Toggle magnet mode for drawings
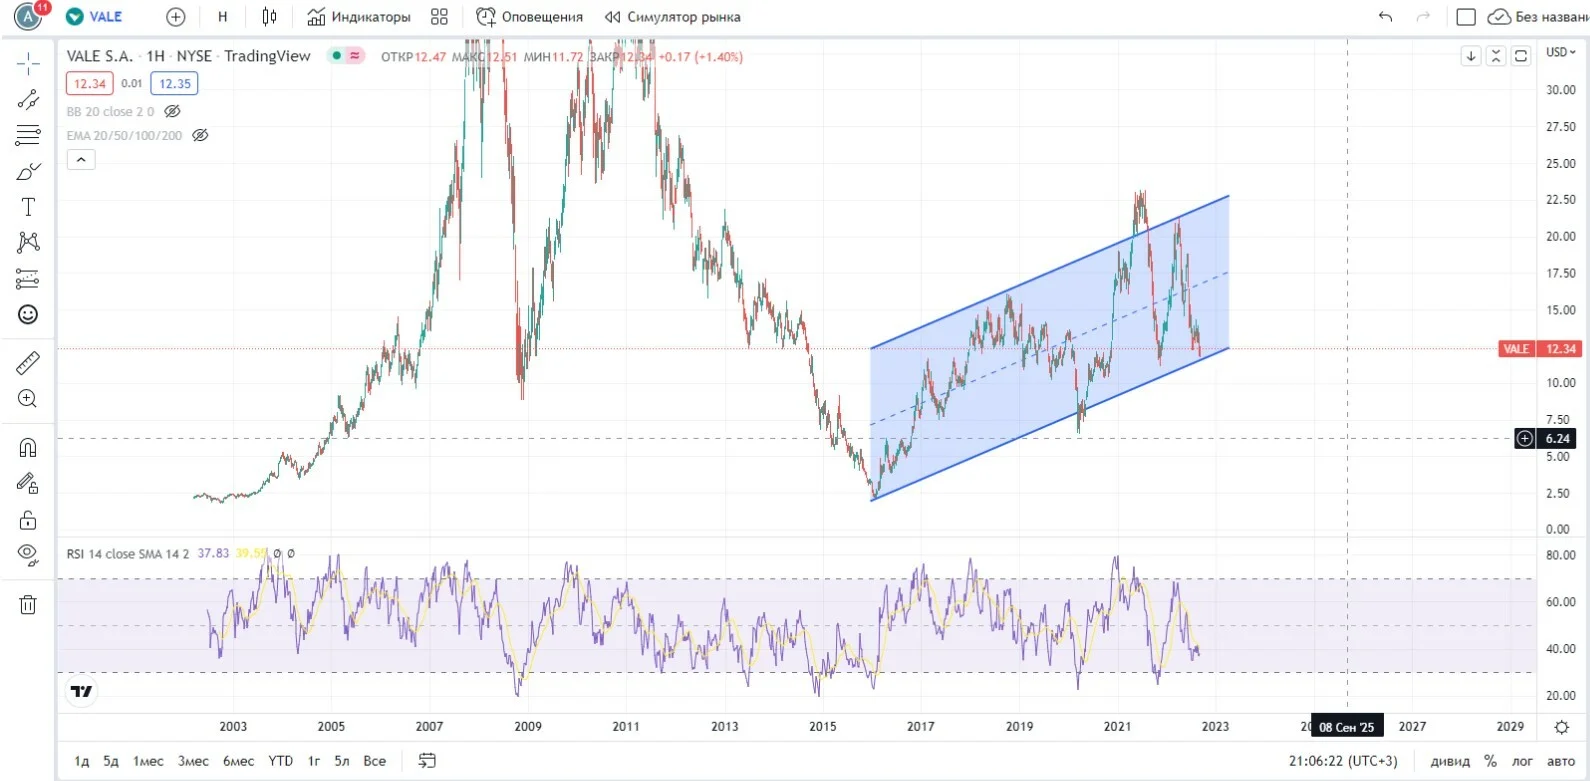 [x=28, y=448]
